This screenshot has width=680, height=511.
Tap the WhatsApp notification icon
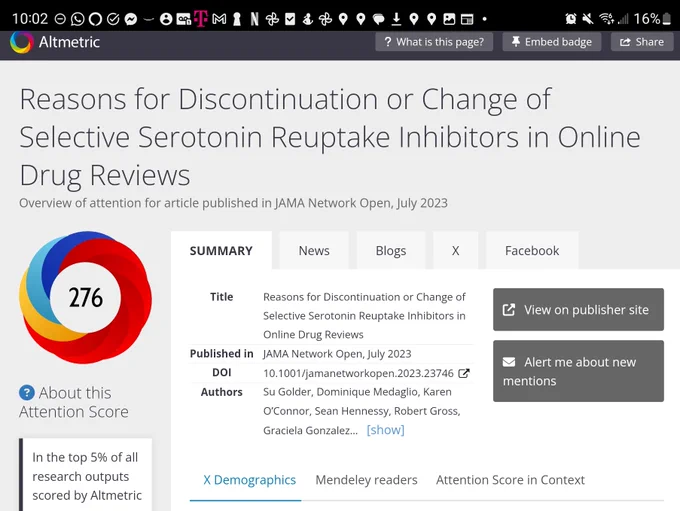click(x=78, y=19)
